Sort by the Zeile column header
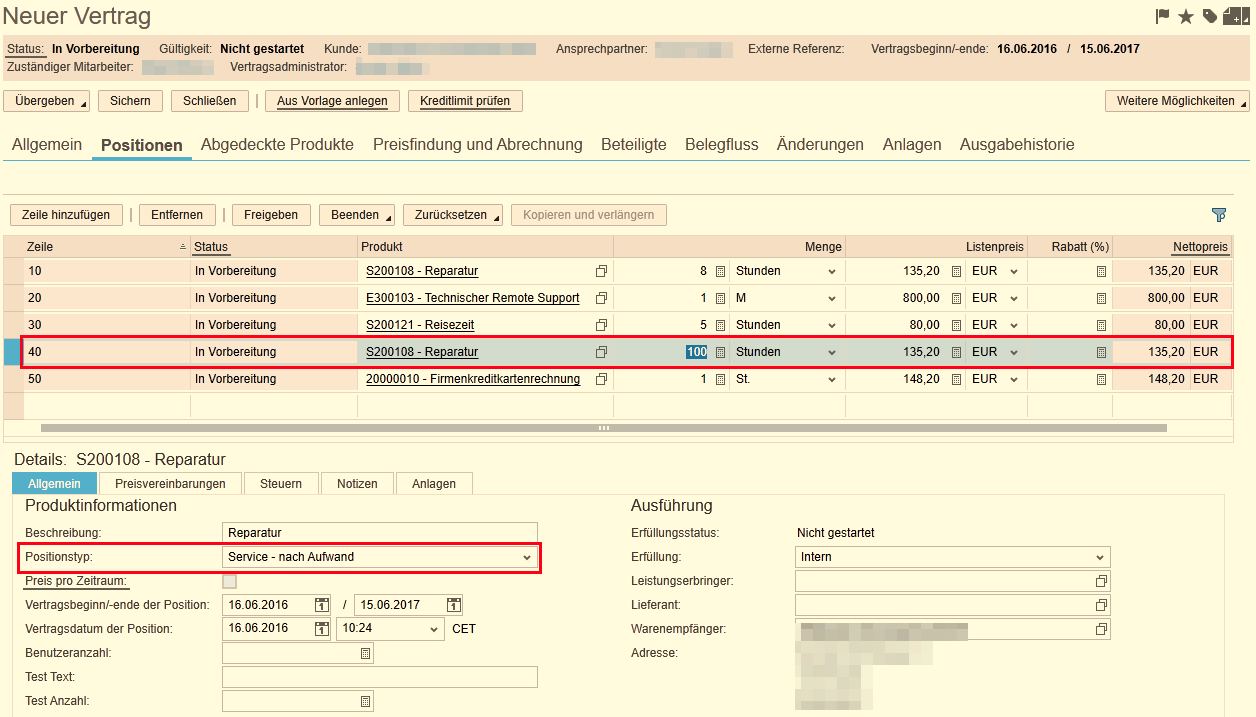 point(106,246)
